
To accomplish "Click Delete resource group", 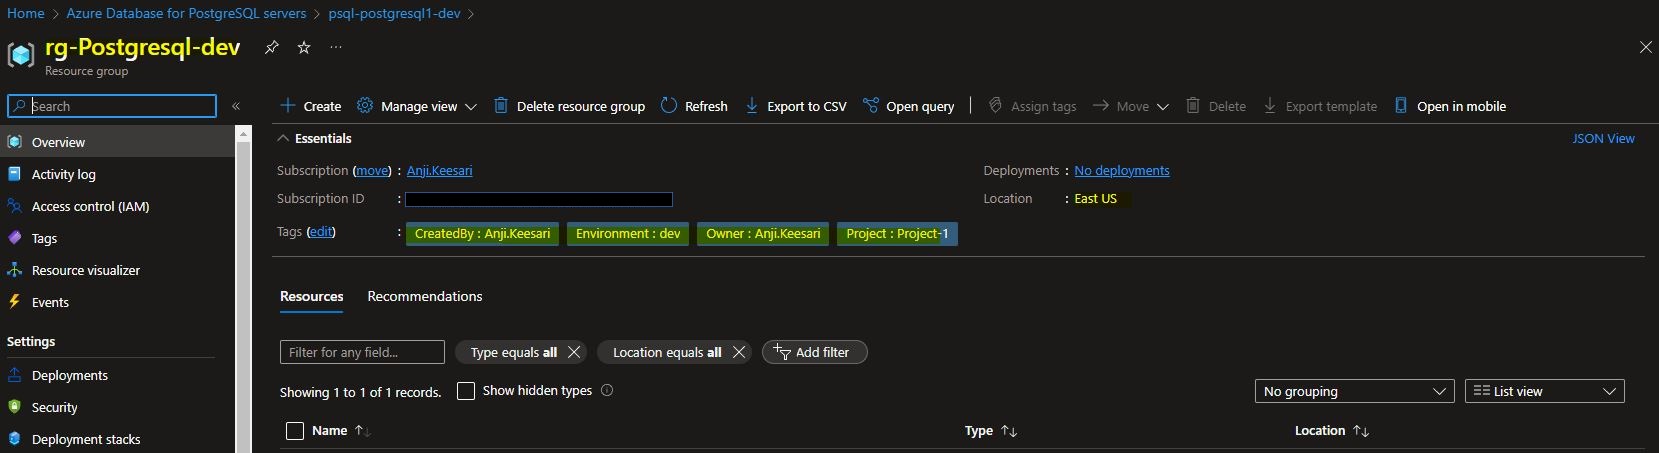I will [569, 106].
